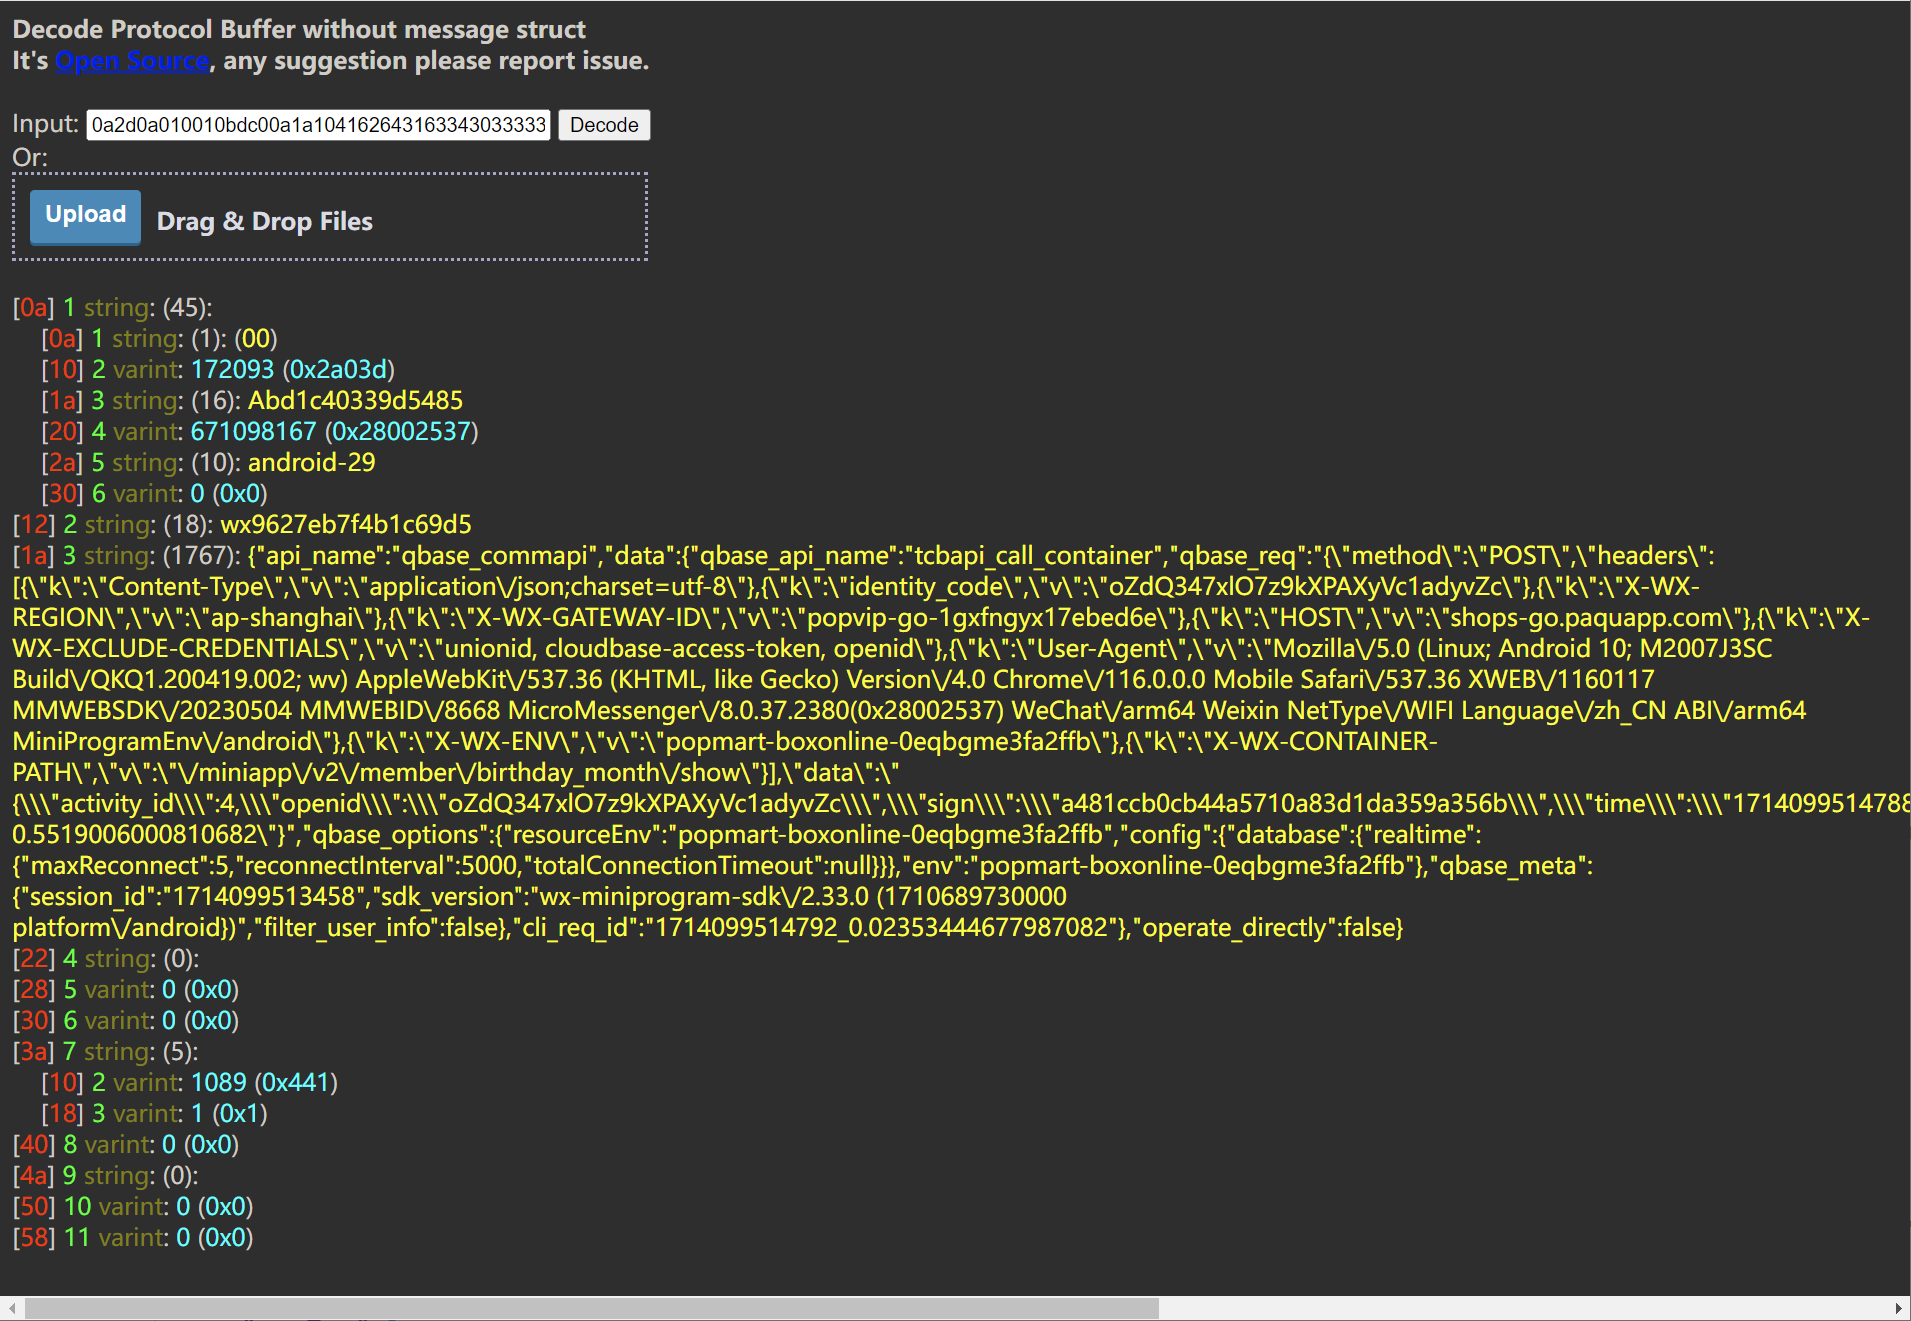1911x1321 pixels.
Task: Click the horizontal scrollbar thumb
Action: 590,1308
